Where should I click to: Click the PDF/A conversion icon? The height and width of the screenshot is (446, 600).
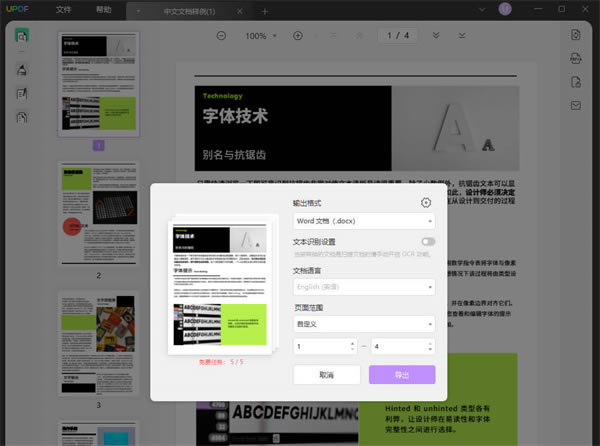click(576, 58)
